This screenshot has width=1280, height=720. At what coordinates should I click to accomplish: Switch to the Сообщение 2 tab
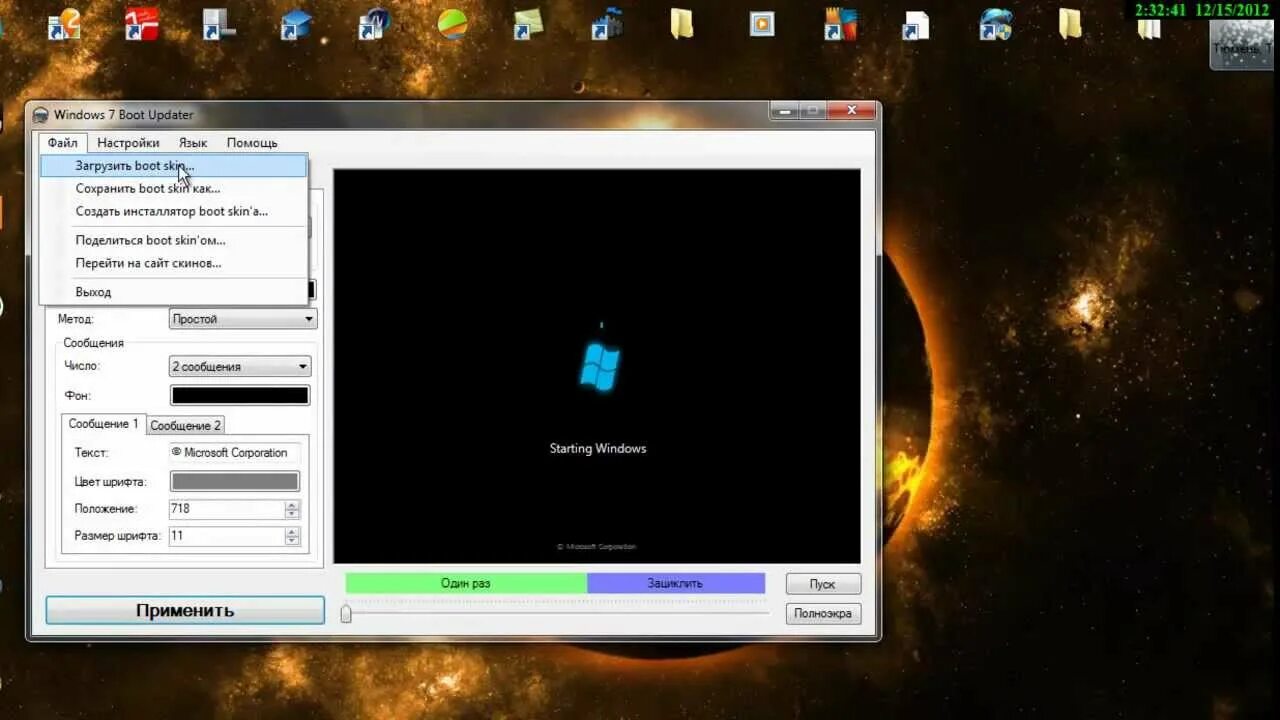coord(186,425)
